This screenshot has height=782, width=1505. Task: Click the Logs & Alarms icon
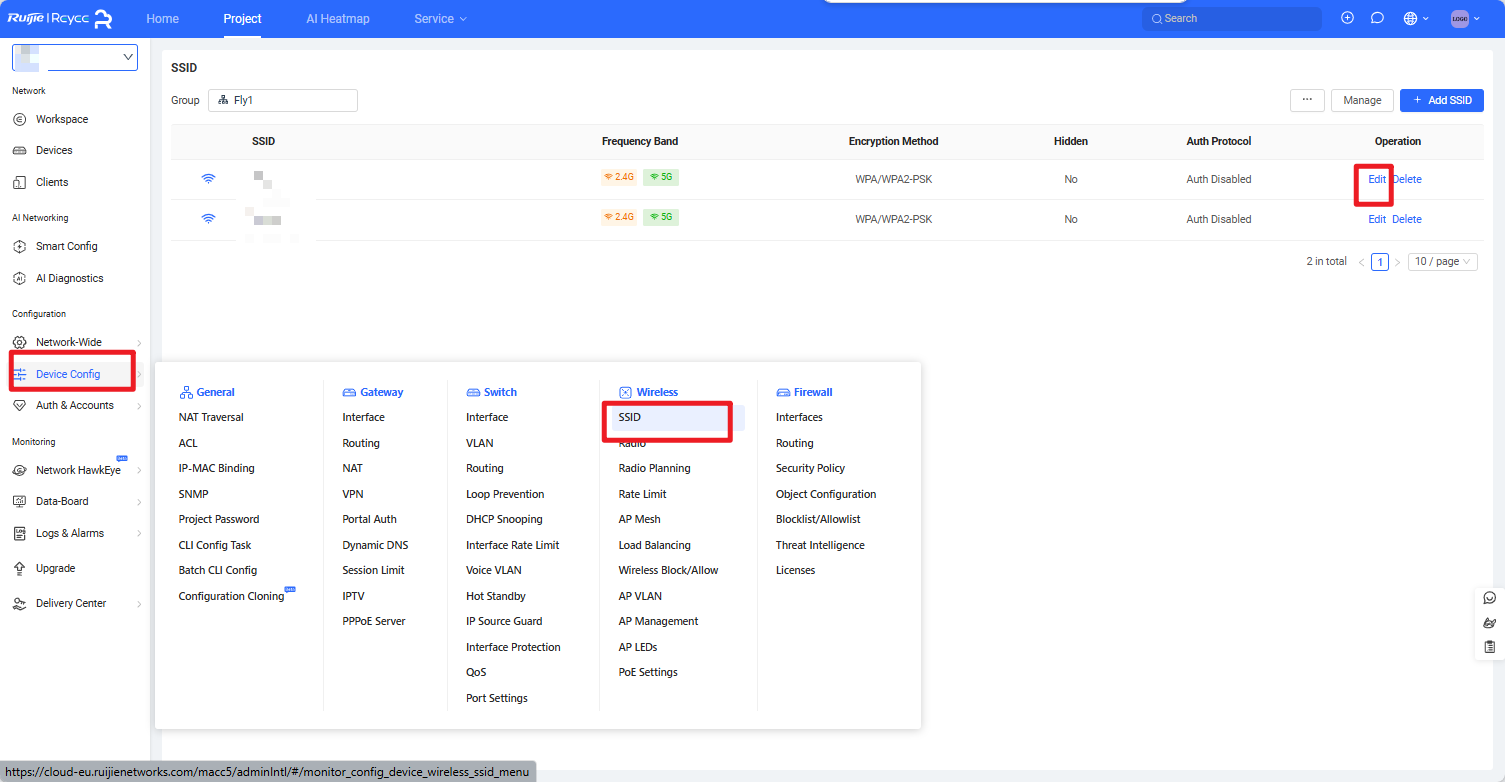[x=19, y=533]
